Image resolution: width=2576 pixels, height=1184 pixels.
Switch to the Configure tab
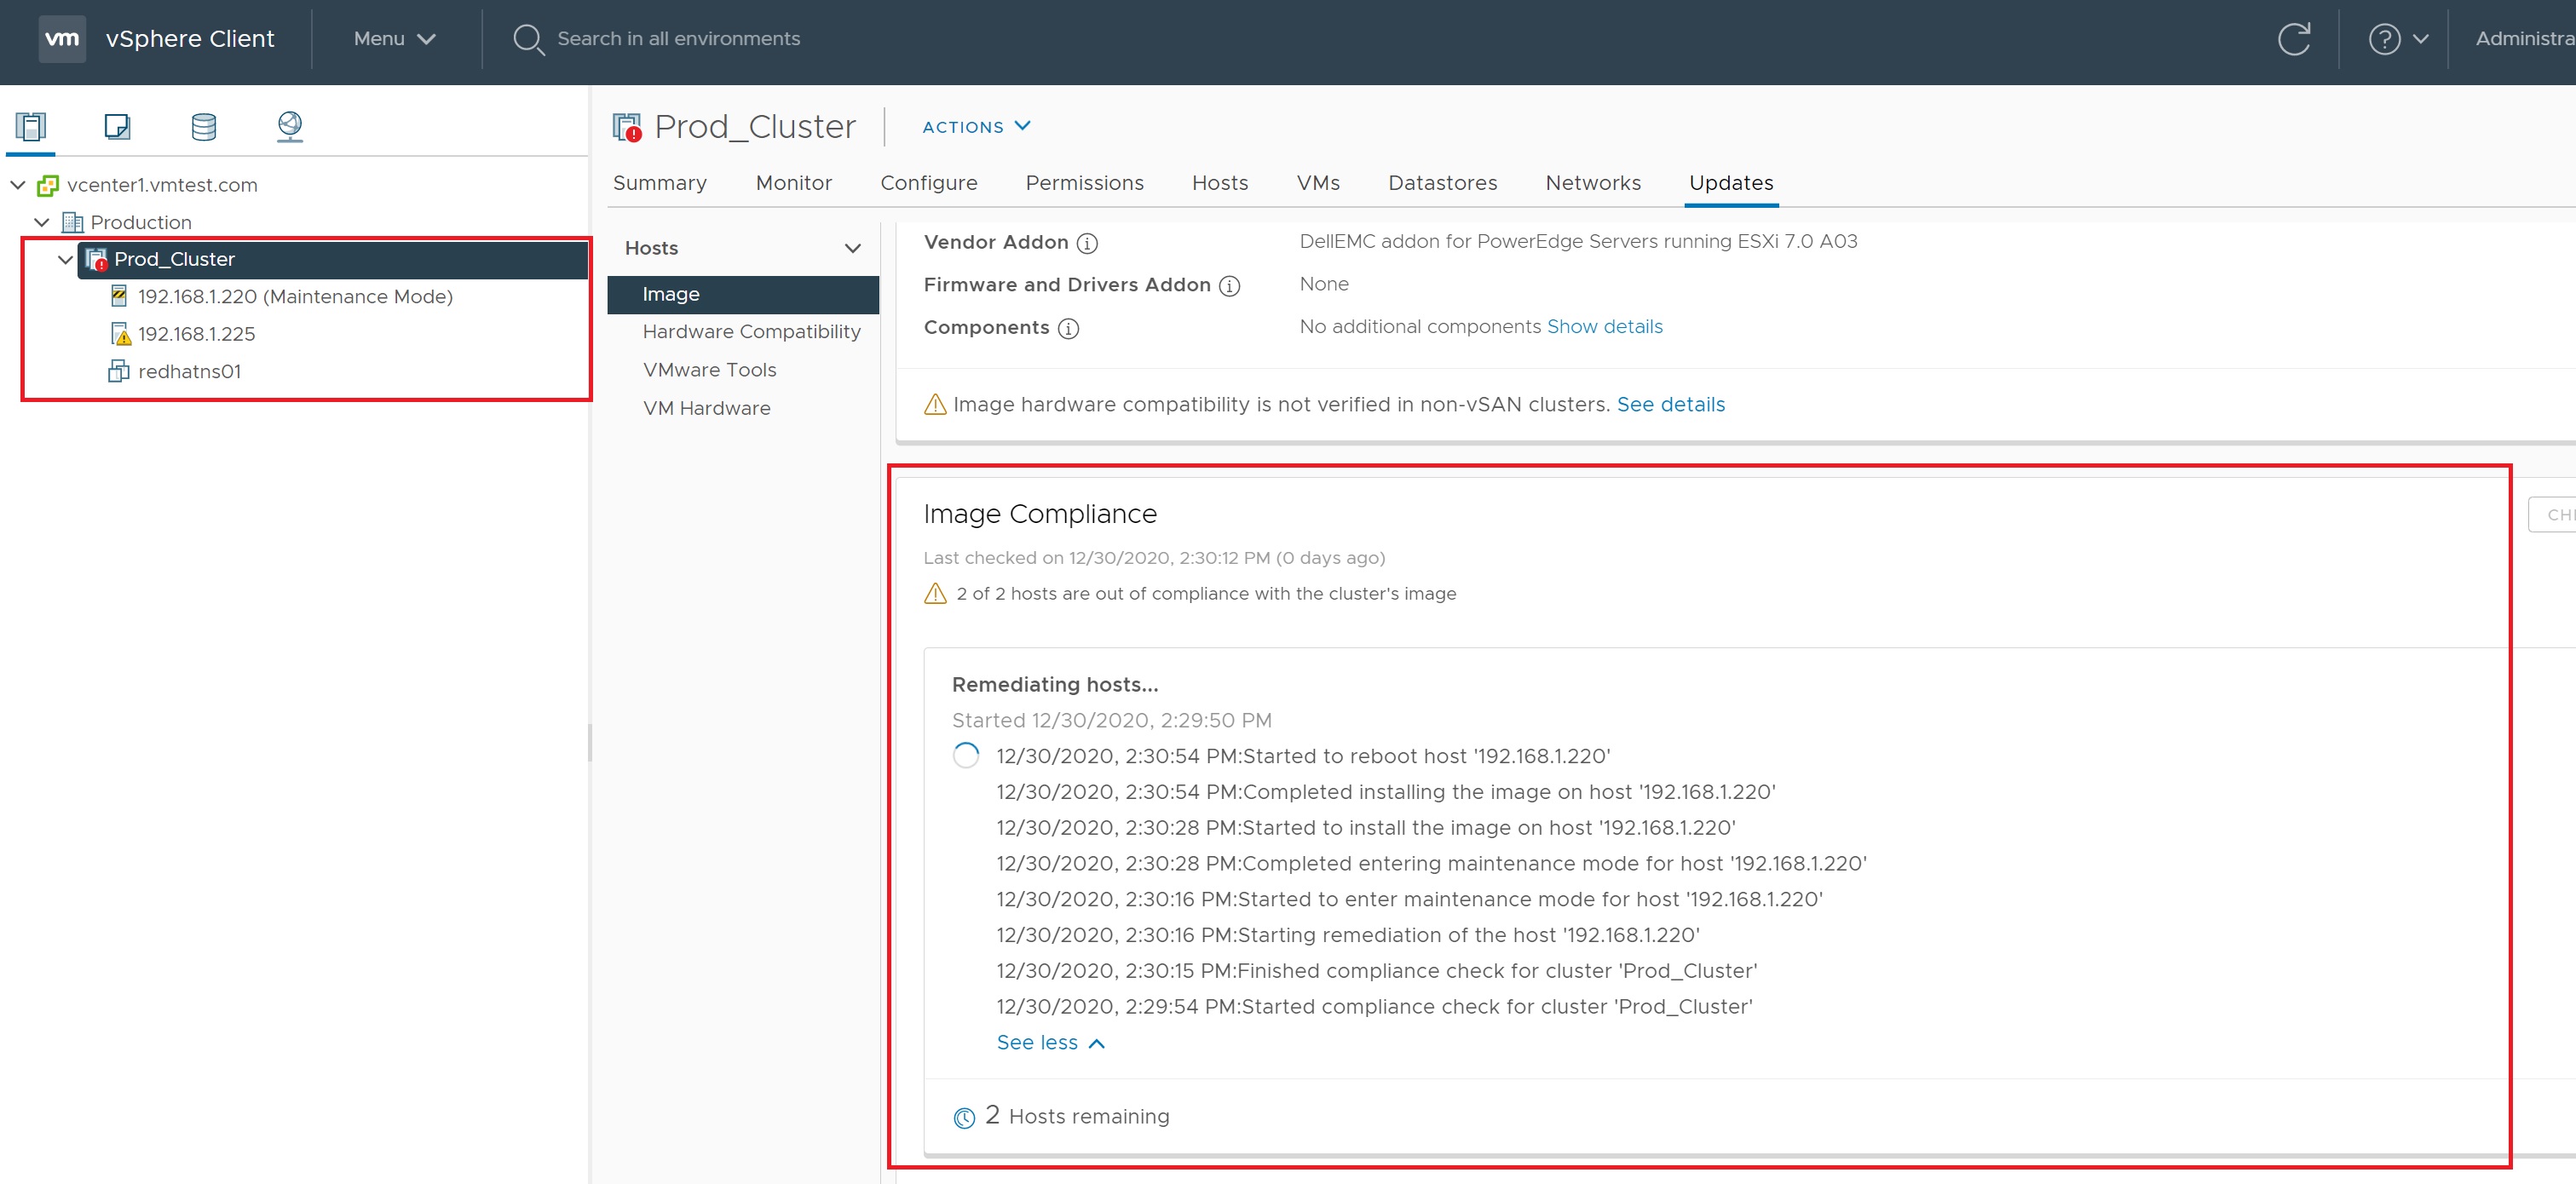(x=929, y=183)
